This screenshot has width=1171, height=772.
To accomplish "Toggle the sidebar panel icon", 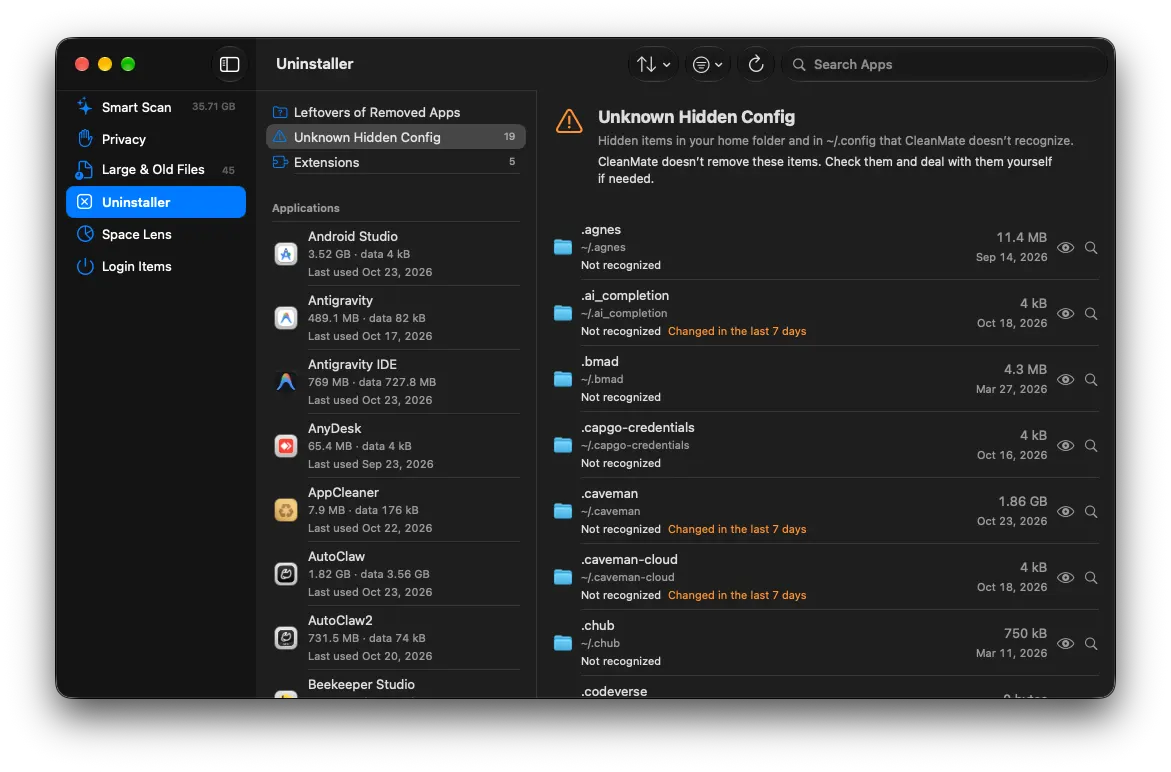I will tap(229, 64).
